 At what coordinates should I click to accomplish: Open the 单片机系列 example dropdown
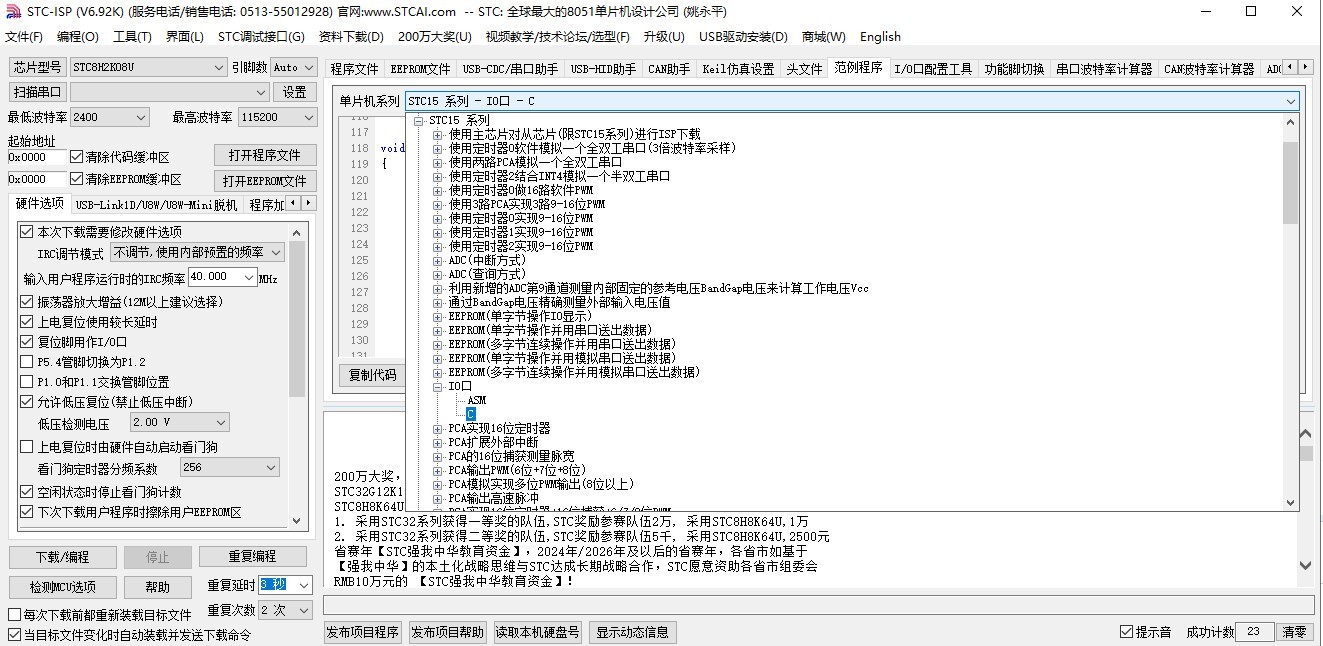[1290, 101]
